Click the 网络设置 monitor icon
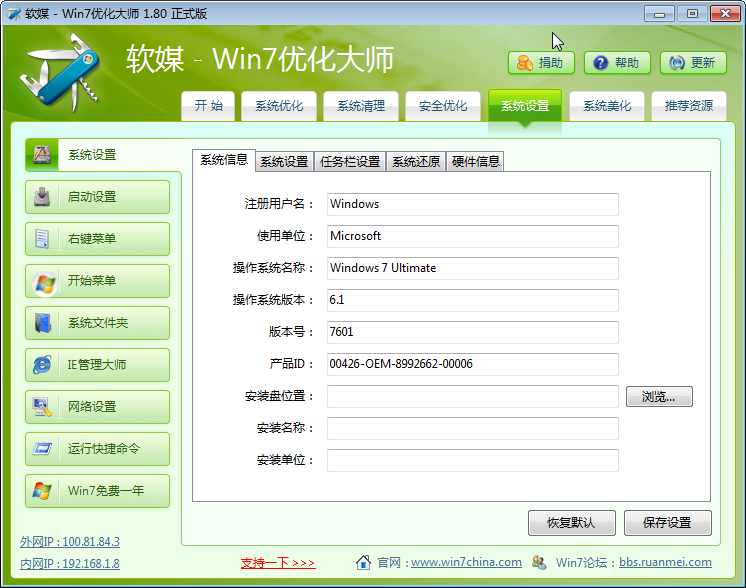Image resolution: width=746 pixels, height=588 pixels. pyautogui.click(x=42, y=407)
